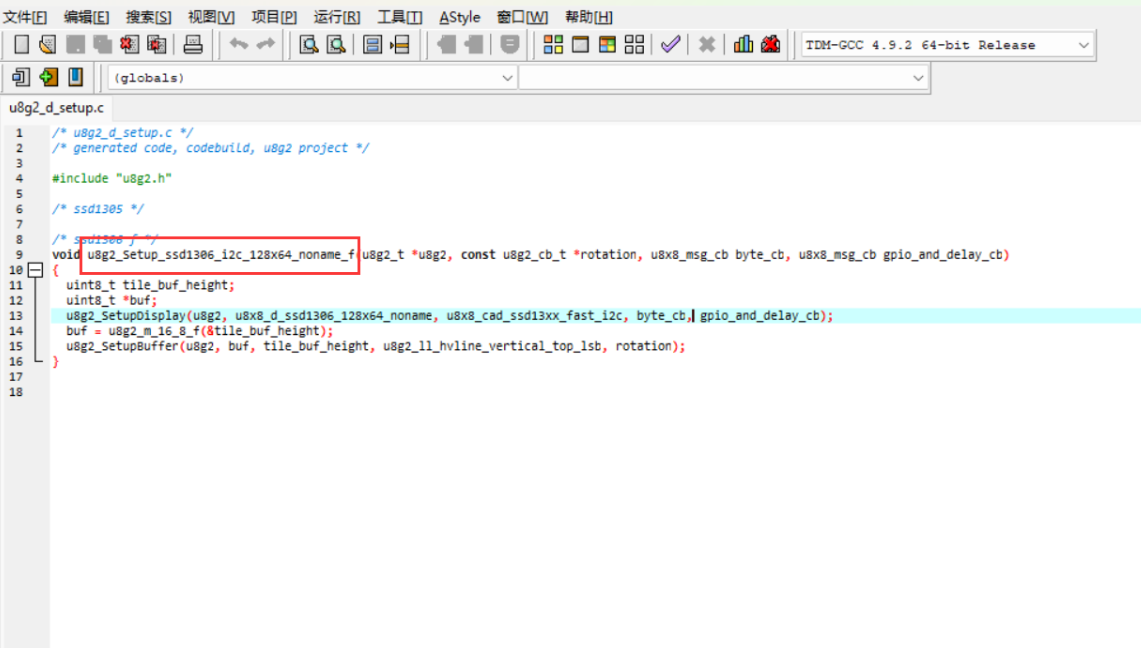Open the 工具[T] menu

pos(399,17)
